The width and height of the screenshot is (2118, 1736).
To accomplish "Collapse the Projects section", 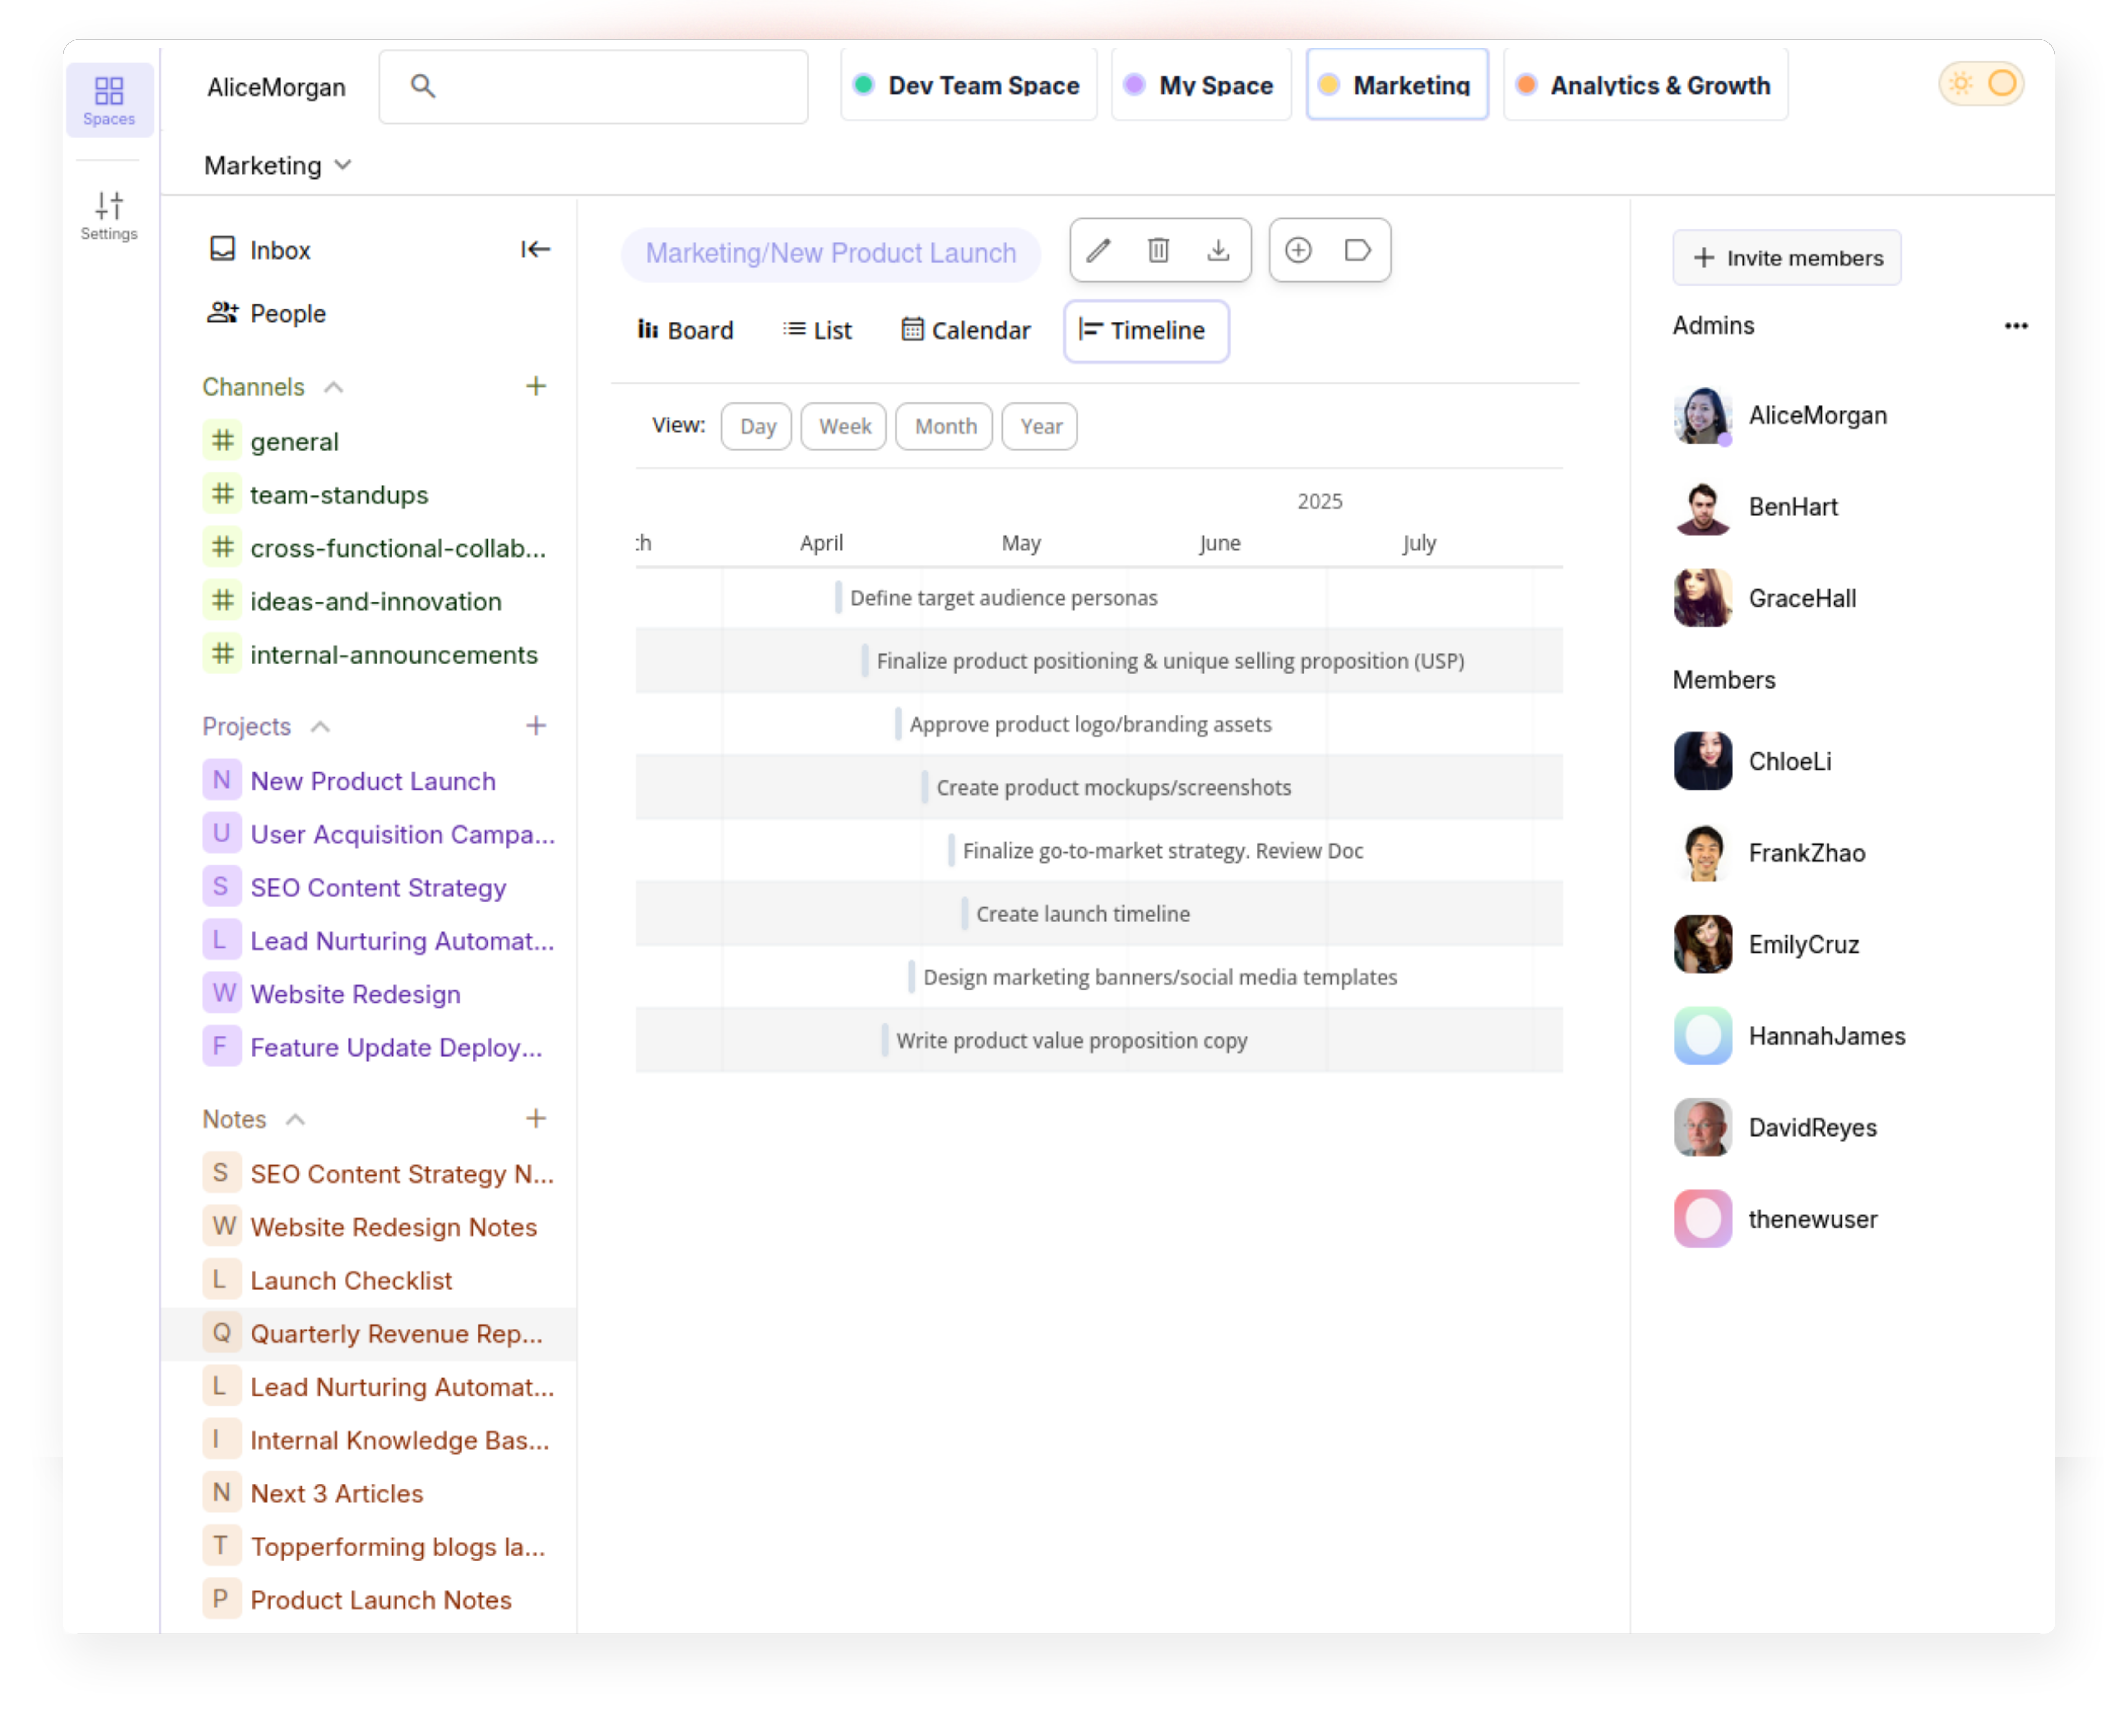I will (x=320, y=727).
